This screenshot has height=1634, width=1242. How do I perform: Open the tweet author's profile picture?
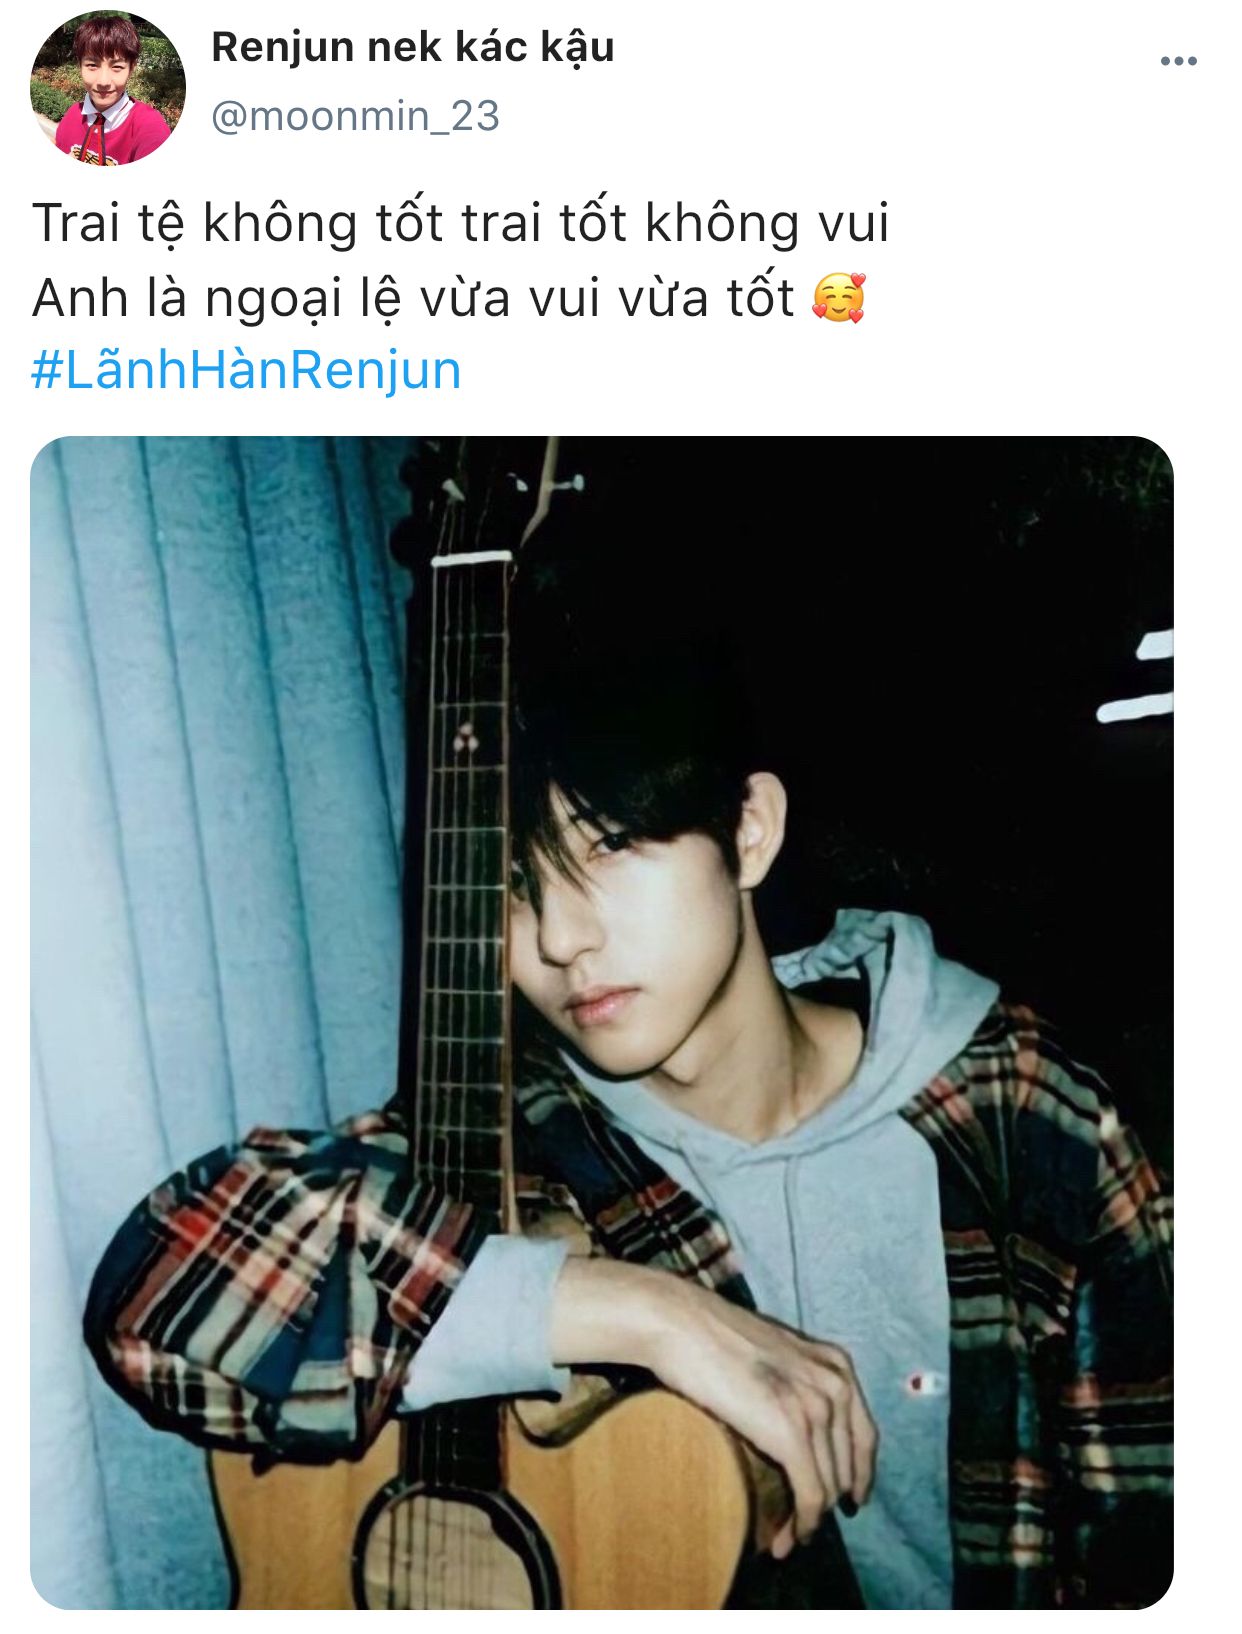[108, 88]
